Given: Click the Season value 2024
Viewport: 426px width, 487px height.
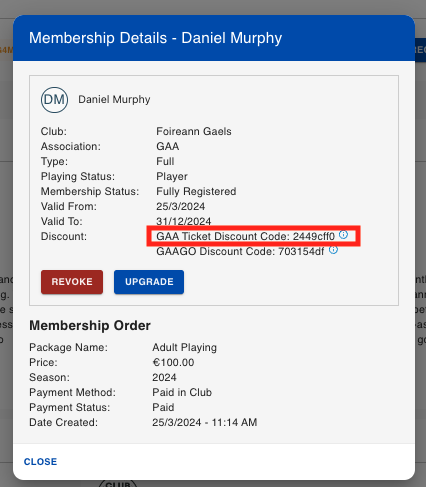Looking at the screenshot, I should pyautogui.click(x=164, y=377).
